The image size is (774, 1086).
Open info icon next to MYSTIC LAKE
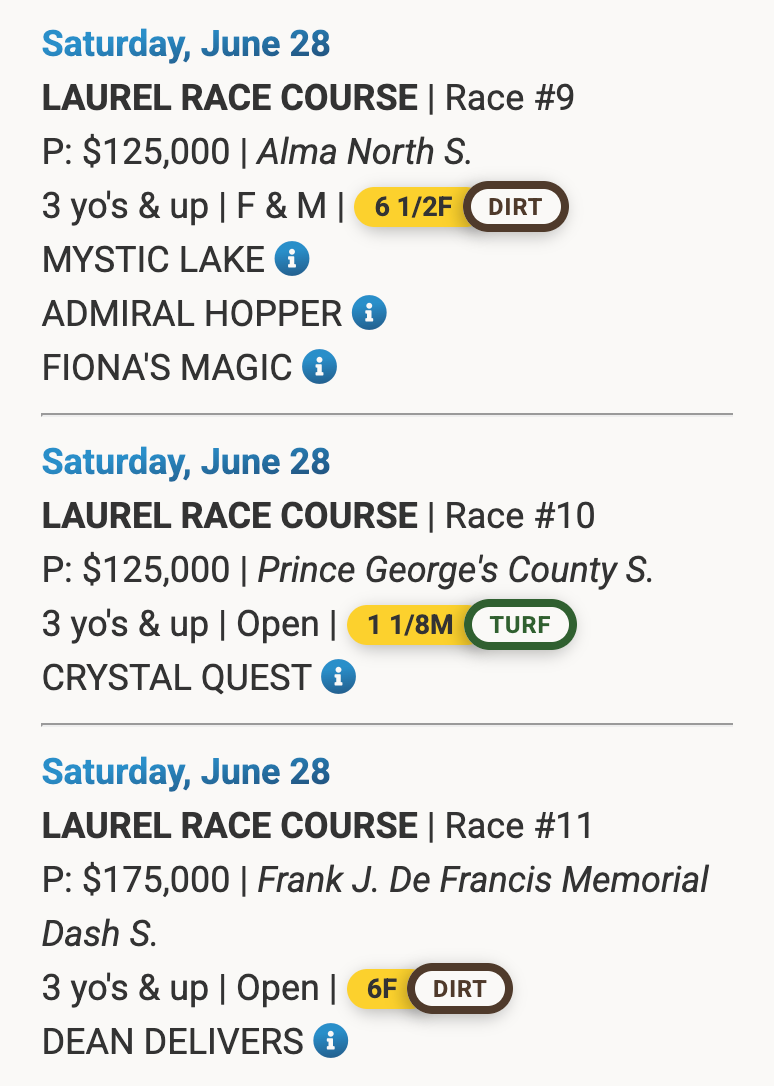(292, 259)
